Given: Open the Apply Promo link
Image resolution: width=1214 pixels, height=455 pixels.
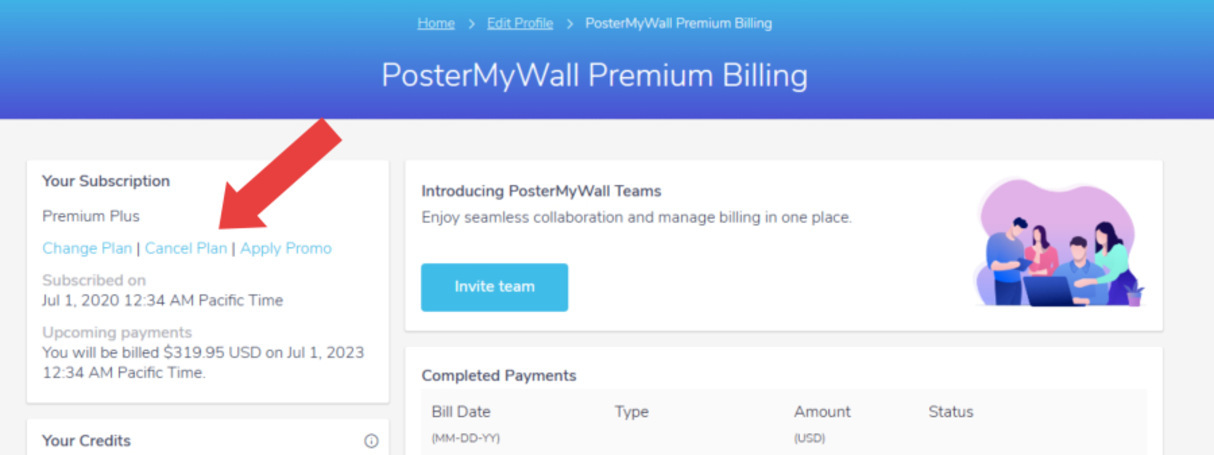Looking at the screenshot, I should pos(286,248).
